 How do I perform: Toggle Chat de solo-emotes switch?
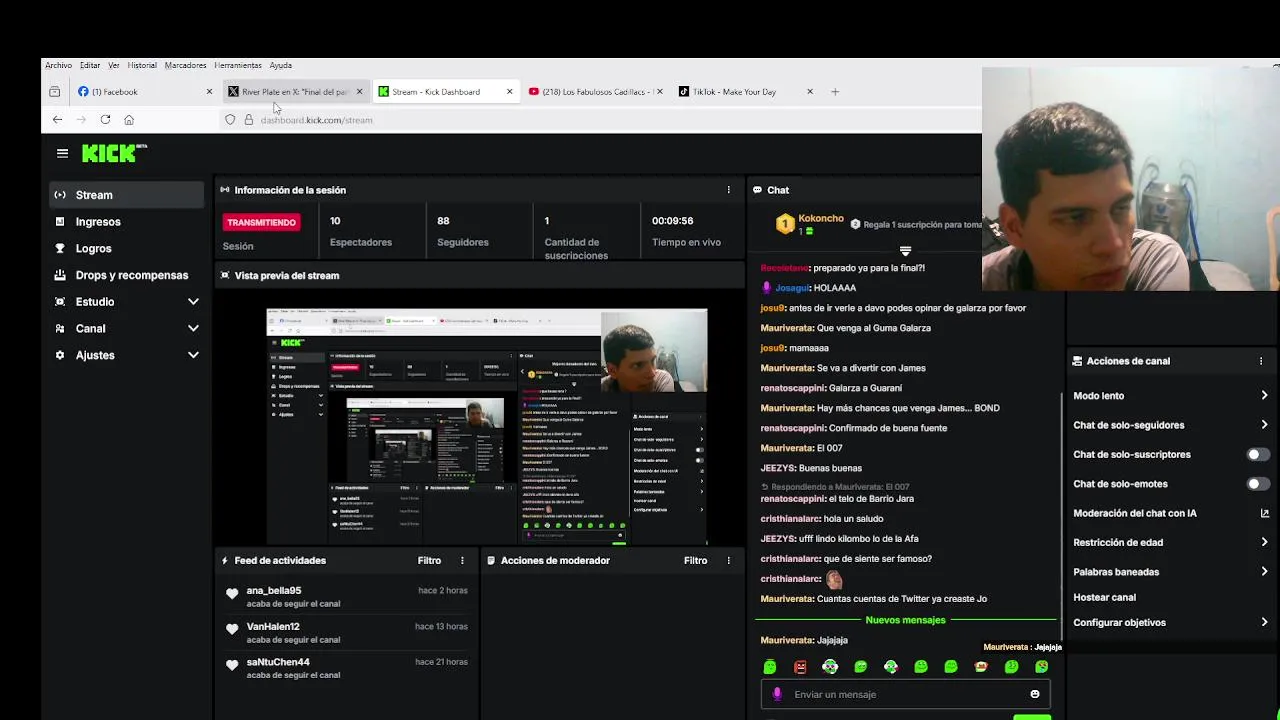(x=1258, y=484)
